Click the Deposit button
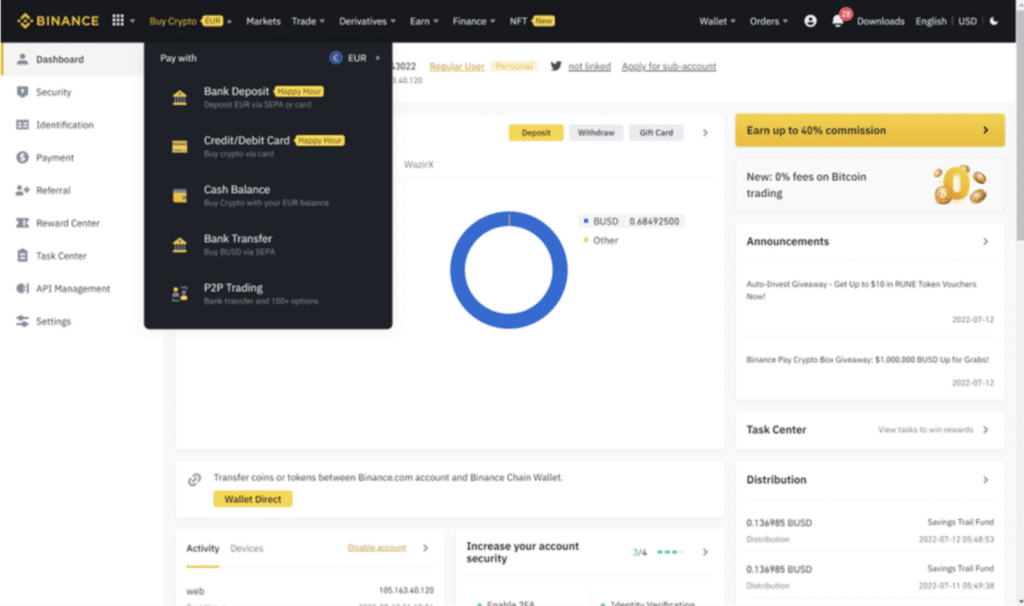The width and height of the screenshot is (1024, 606). point(536,133)
